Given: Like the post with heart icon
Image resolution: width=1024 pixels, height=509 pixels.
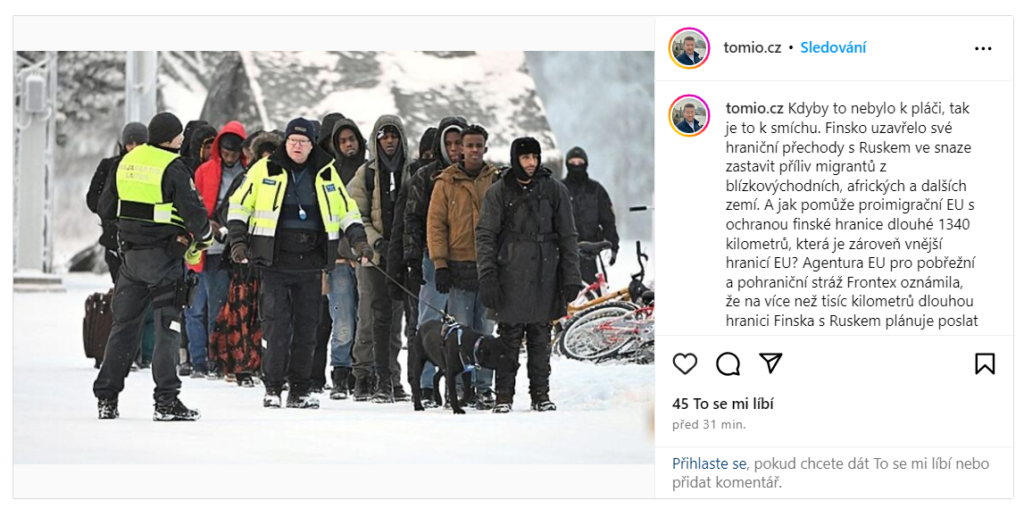Looking at the screenshot, I should [684, 364].
